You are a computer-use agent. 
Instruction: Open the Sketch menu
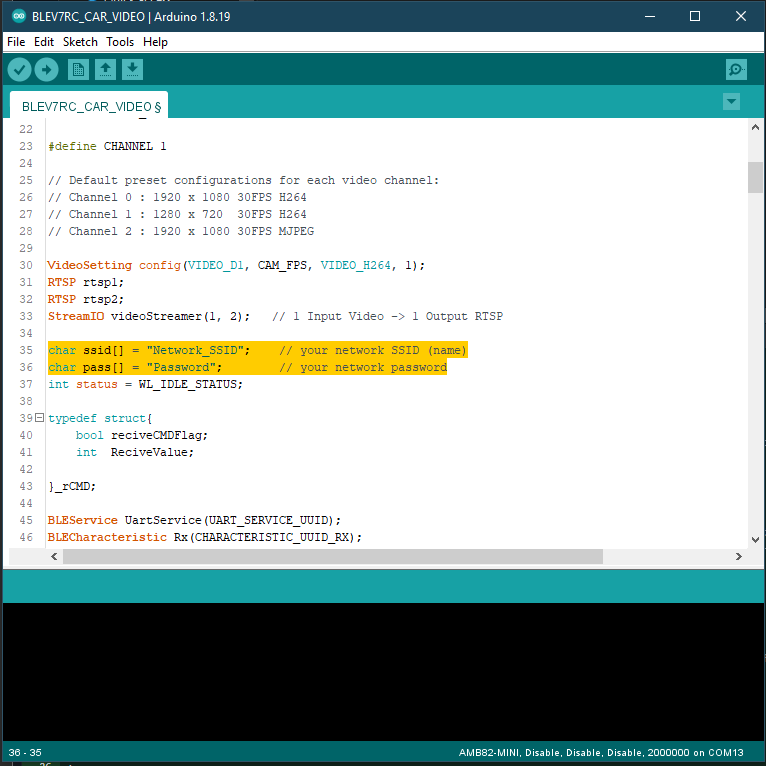pyautogui.click(x=80, y=42)
